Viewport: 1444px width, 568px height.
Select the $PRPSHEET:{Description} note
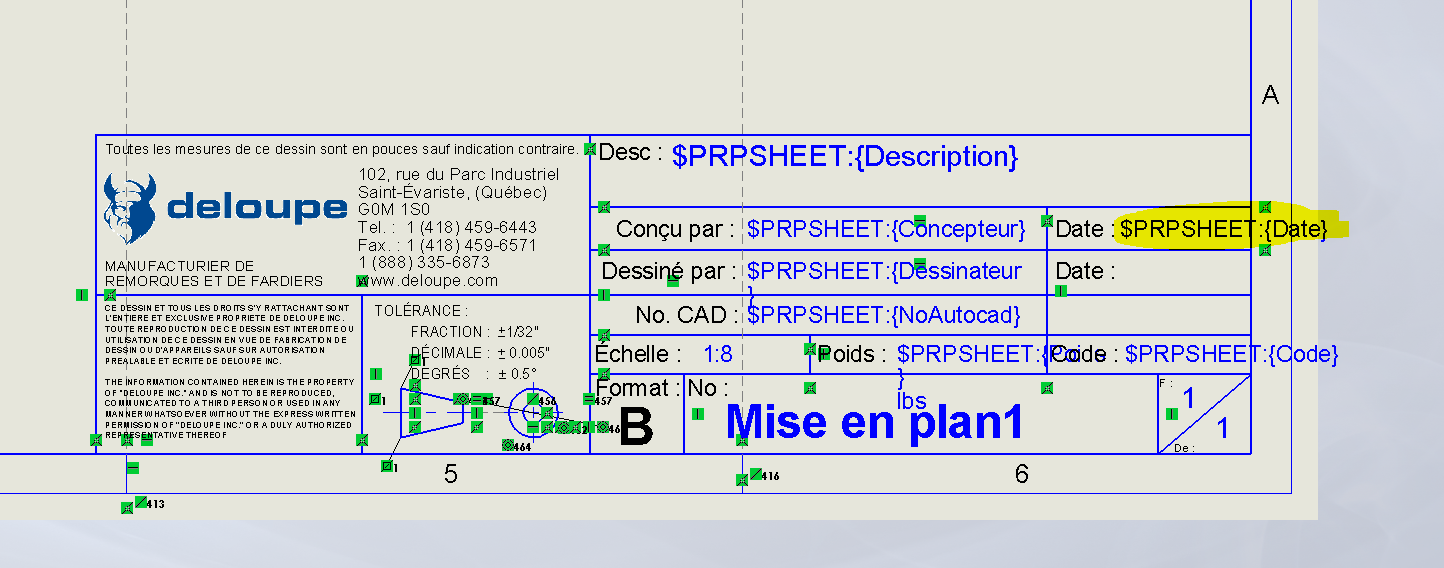pyautogui.click(x=845, y=156)
